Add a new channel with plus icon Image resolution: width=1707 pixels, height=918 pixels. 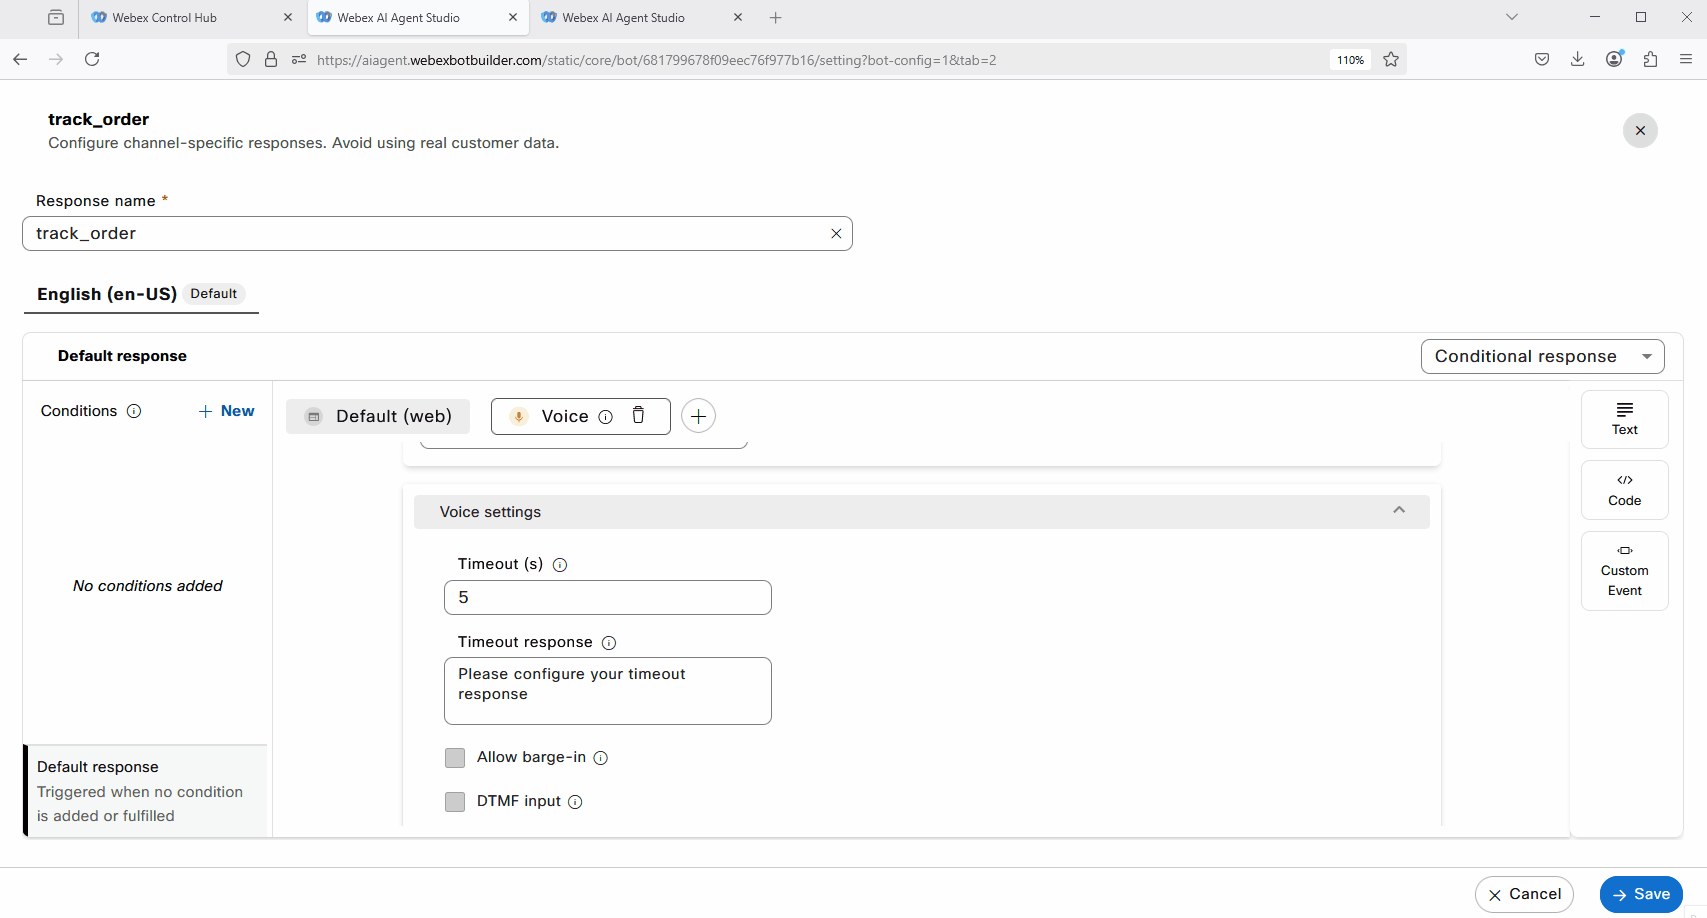[698, 416]
